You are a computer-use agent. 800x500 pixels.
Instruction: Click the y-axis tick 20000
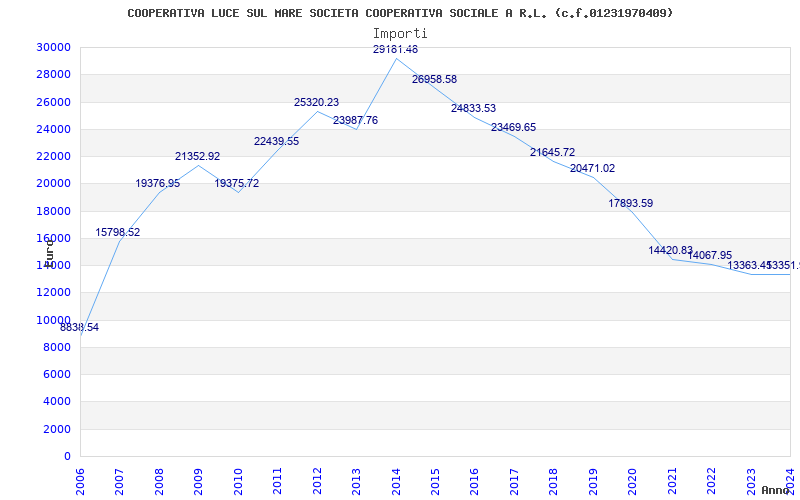click(53, 184)
